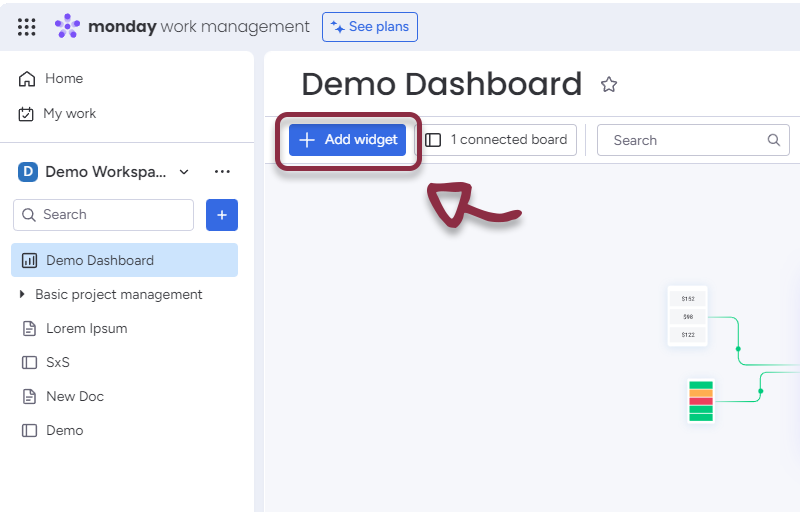Open My work in the sidebar
The width and height of the screenshot is (800, 512).
coord(69,113)
